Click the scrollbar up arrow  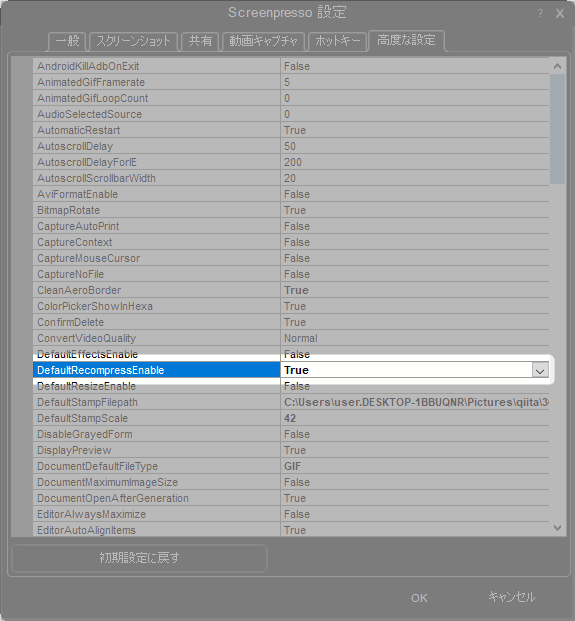(x=558, y=66)
